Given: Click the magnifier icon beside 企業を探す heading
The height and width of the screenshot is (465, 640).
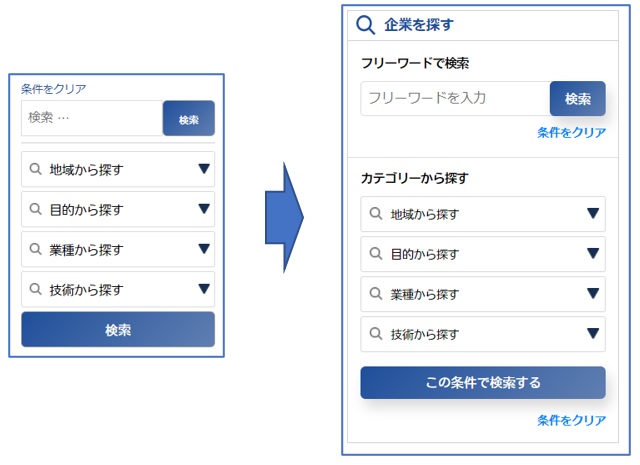Looking at the screenshot, I should (365, 25).
